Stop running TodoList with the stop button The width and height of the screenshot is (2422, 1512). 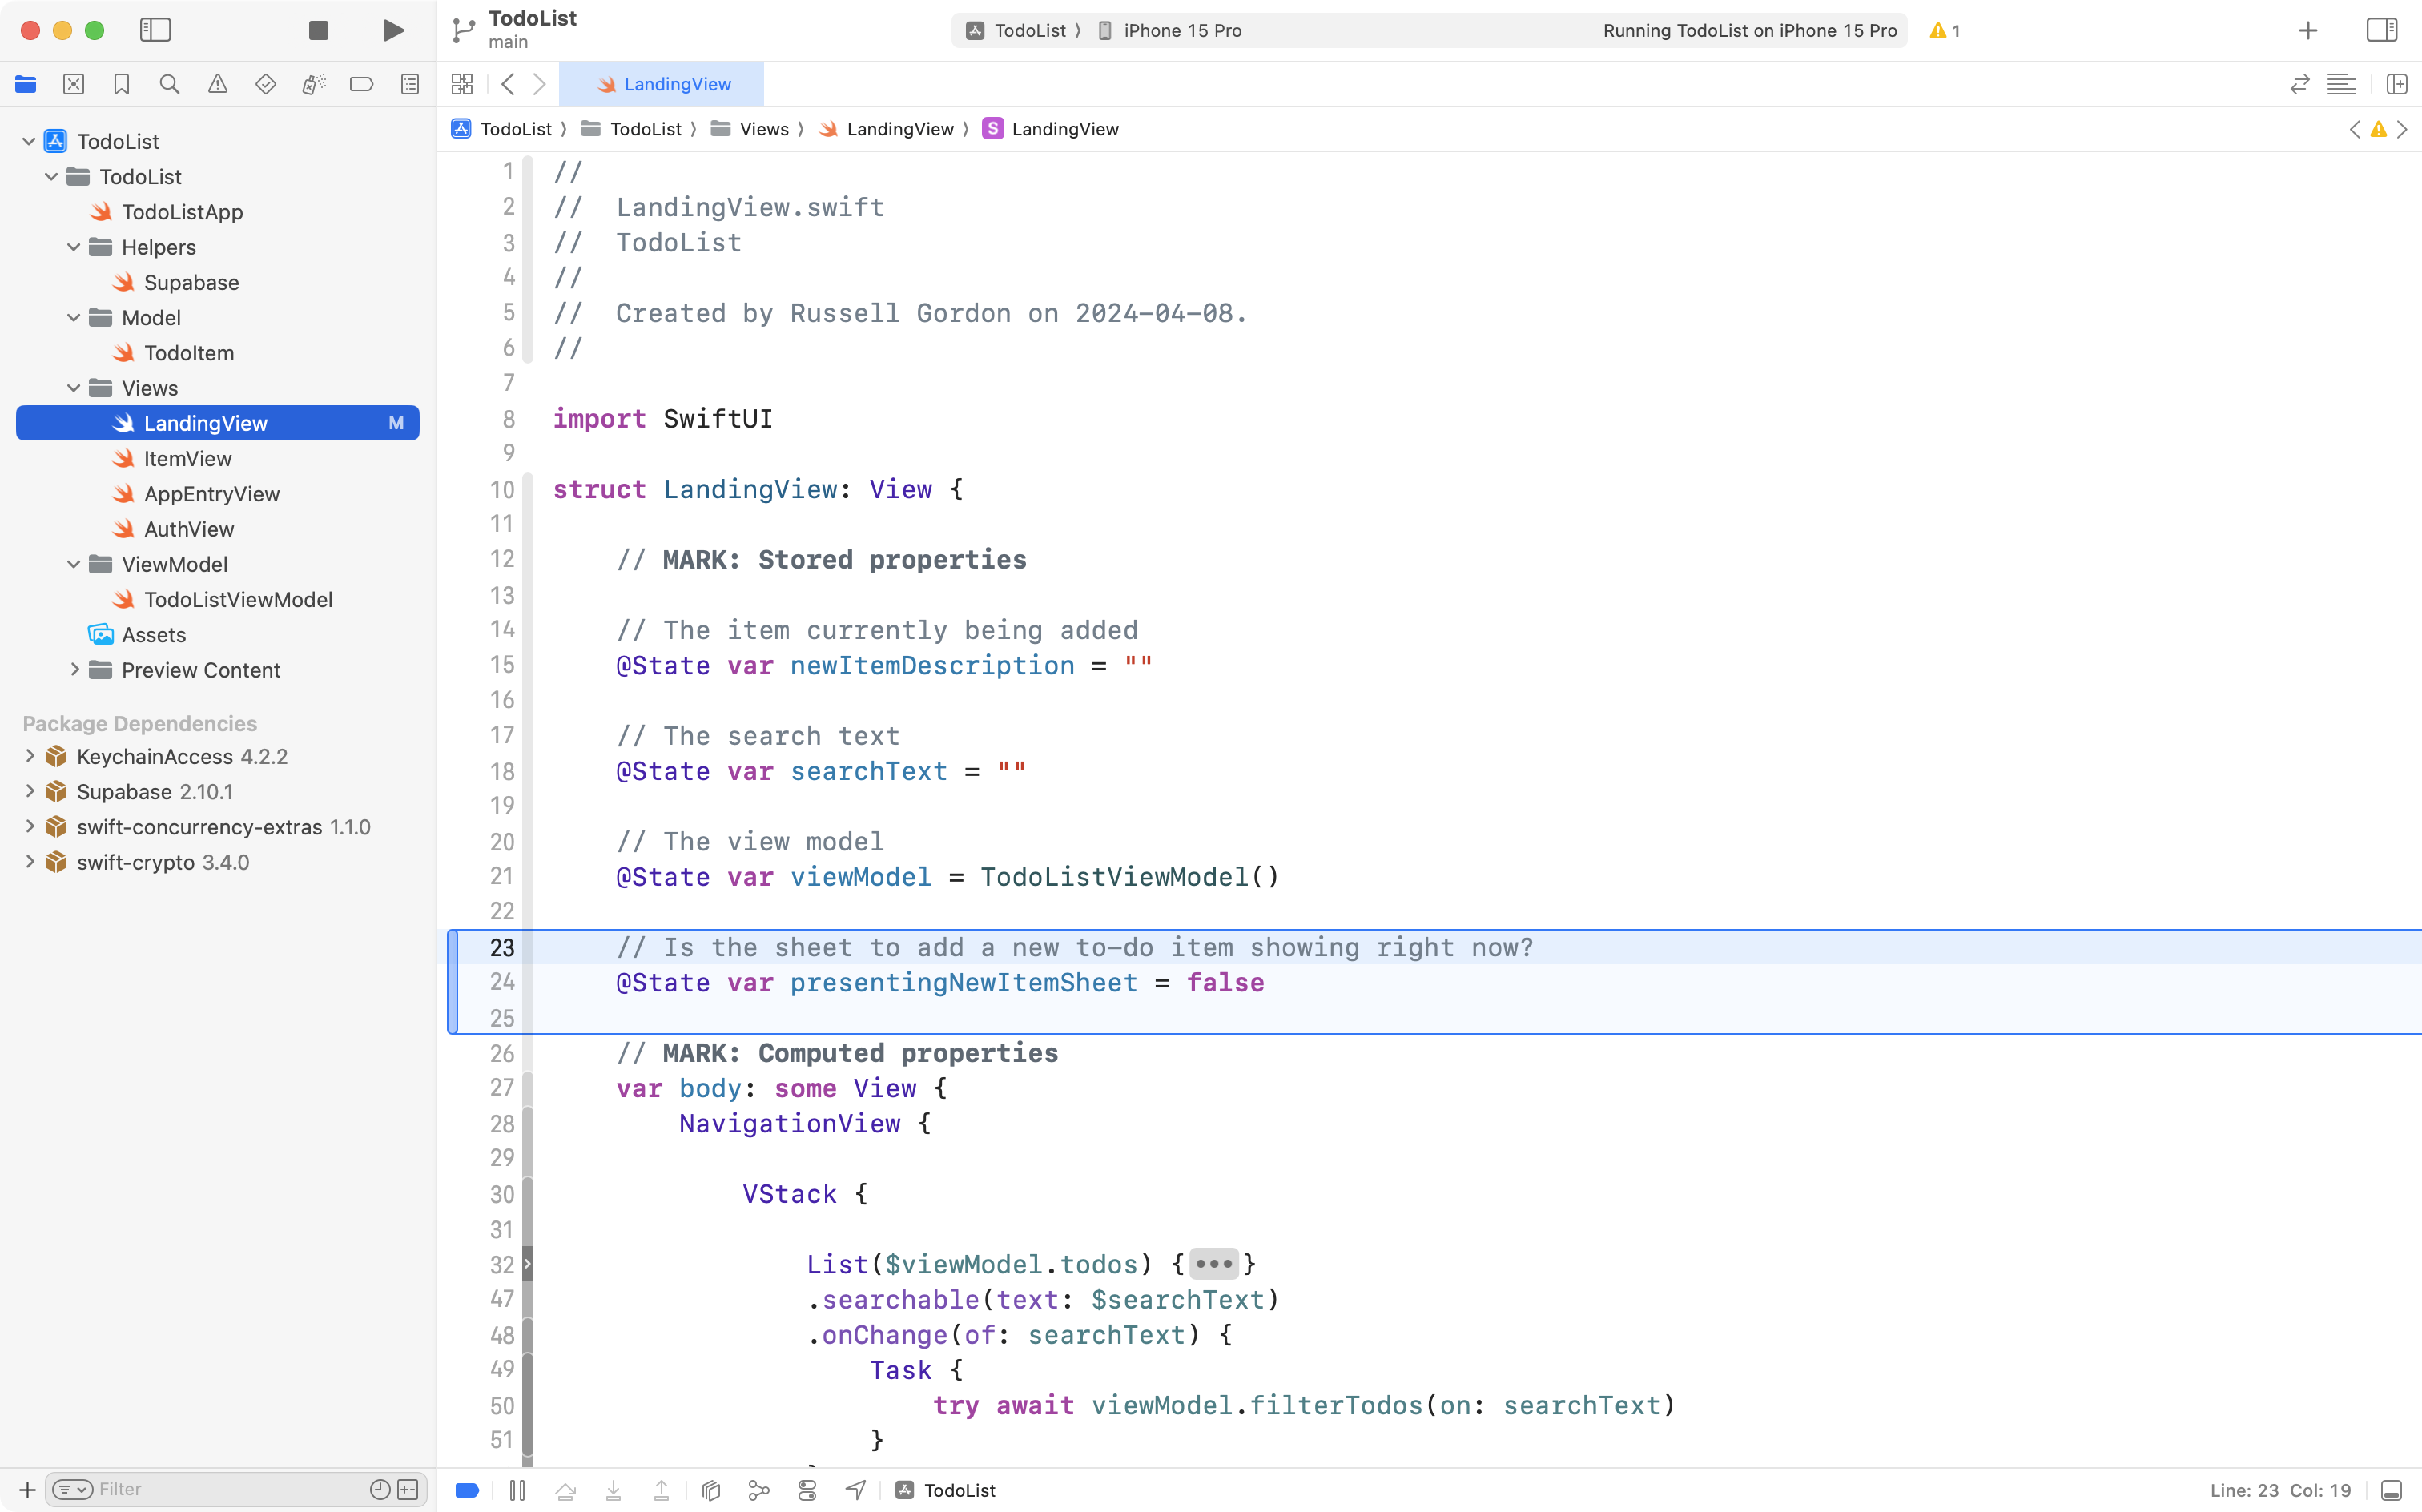pyautogui.click(x=318, y=30)
